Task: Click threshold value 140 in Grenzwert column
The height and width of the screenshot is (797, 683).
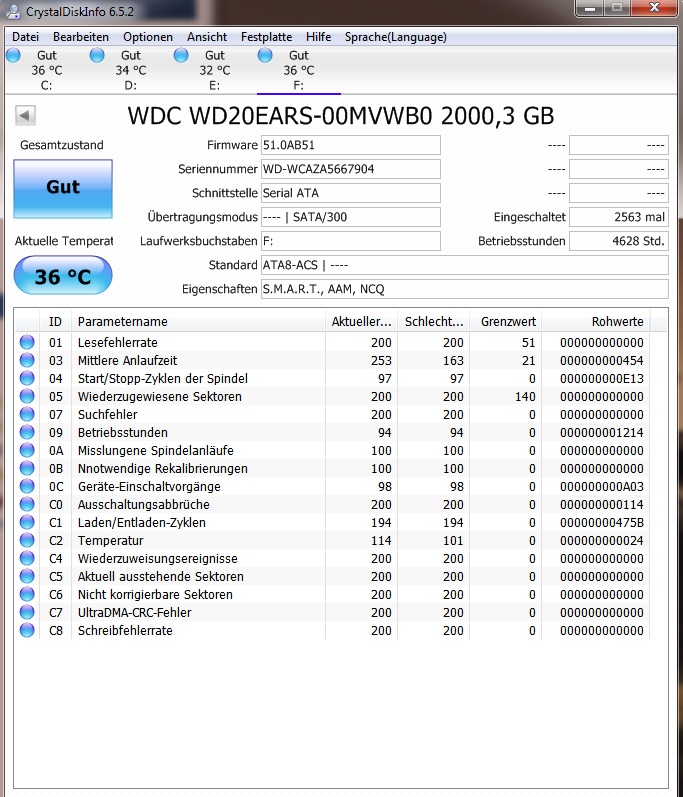Action: coord(525,396)
